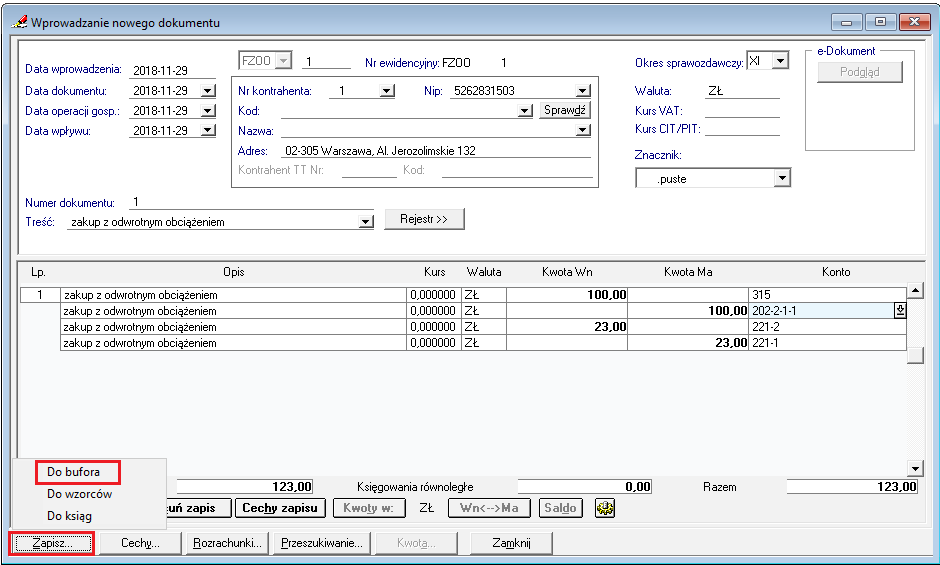Click the Data wprowadzenia date field

[x=172, y=71]
